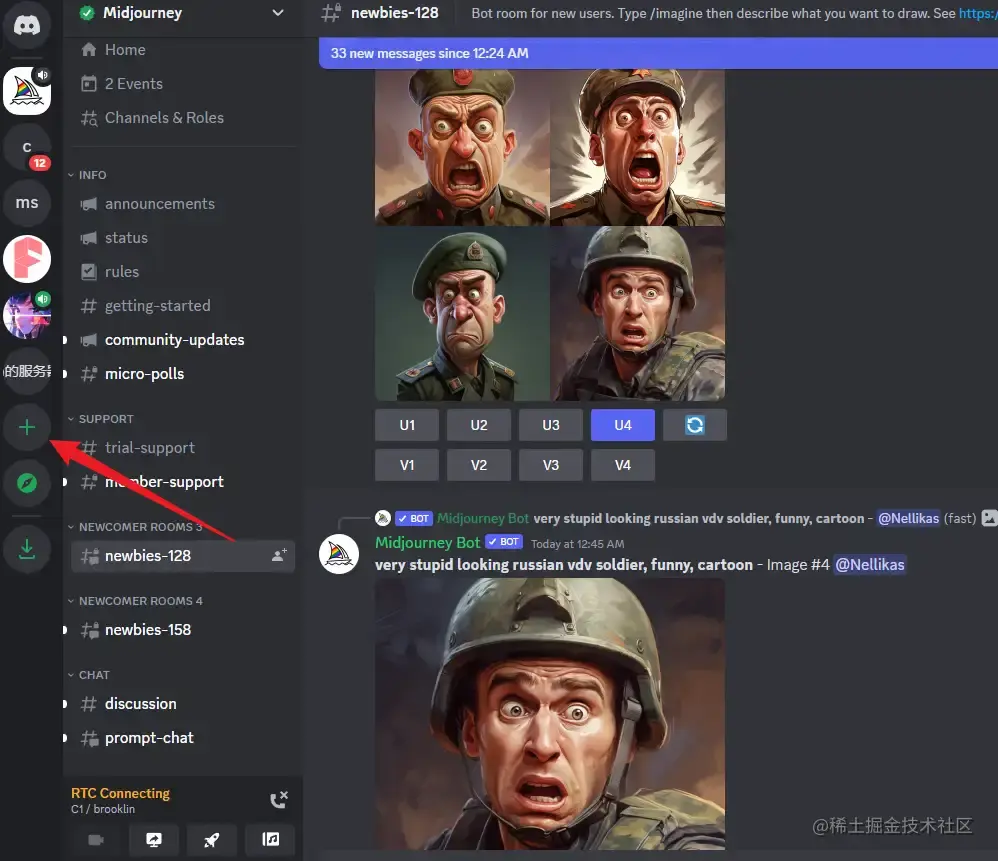
Task: Click the re-roll refresh button
Action: pos(694,425)
